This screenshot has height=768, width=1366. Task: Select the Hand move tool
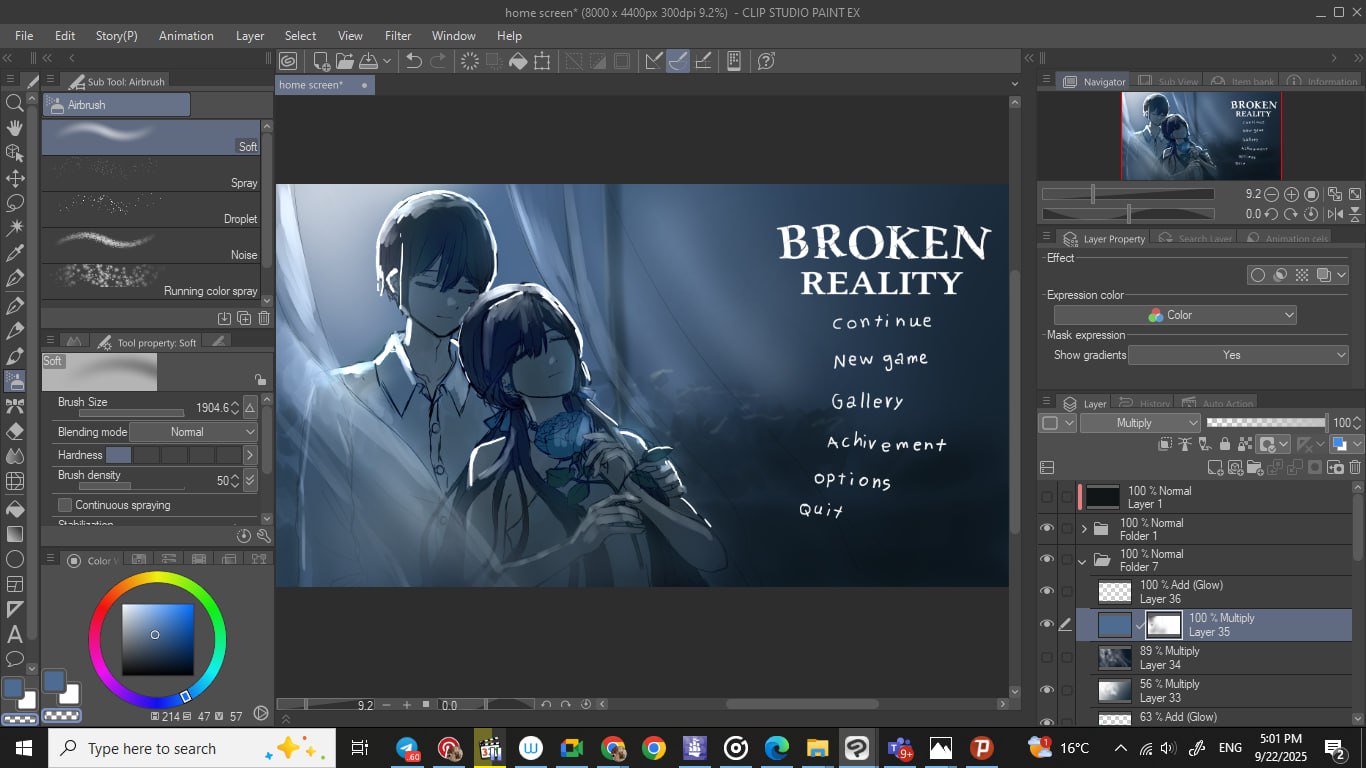coord(15,128)
